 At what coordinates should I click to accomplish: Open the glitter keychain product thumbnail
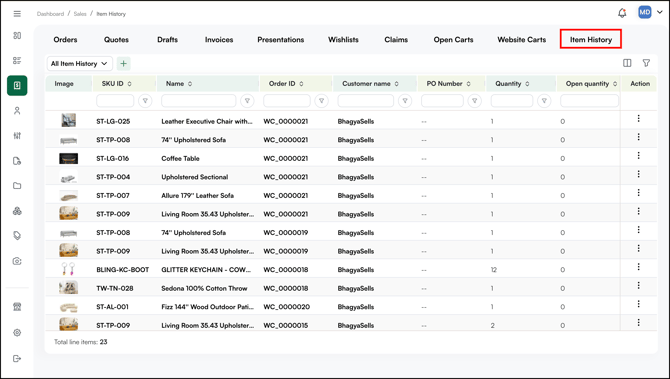click(68, 269)
